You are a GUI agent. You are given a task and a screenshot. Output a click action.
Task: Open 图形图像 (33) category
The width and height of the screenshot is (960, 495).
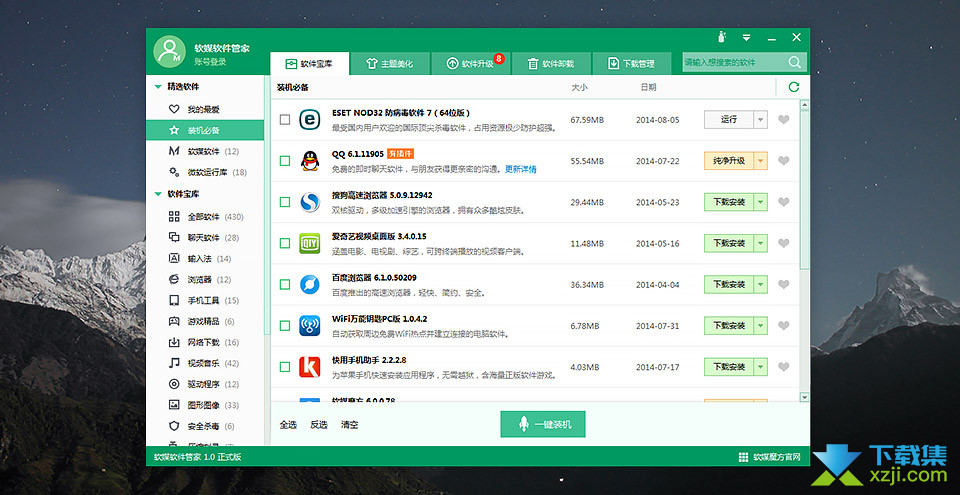pyautogui.click(x=204, y=405)
